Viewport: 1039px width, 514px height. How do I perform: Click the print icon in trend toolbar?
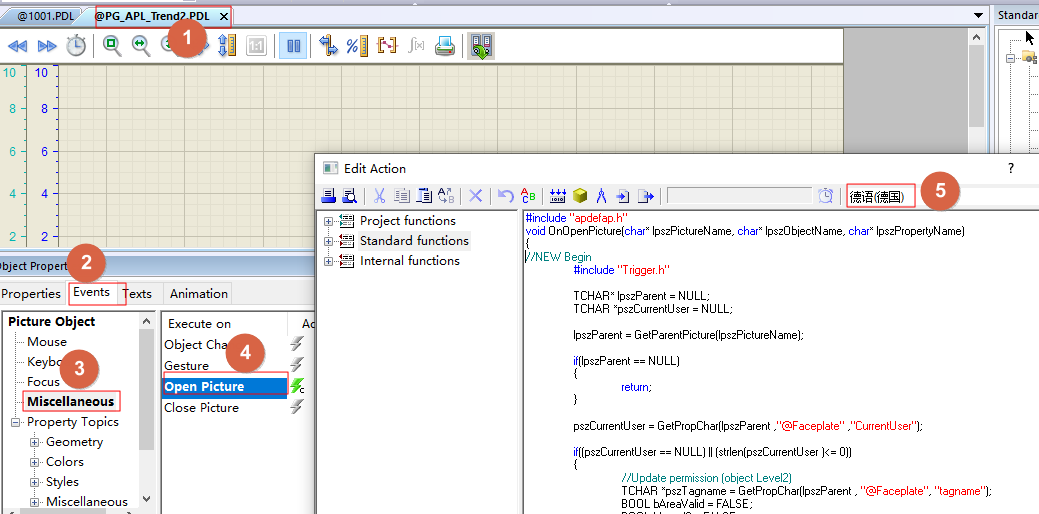[445, 46]
